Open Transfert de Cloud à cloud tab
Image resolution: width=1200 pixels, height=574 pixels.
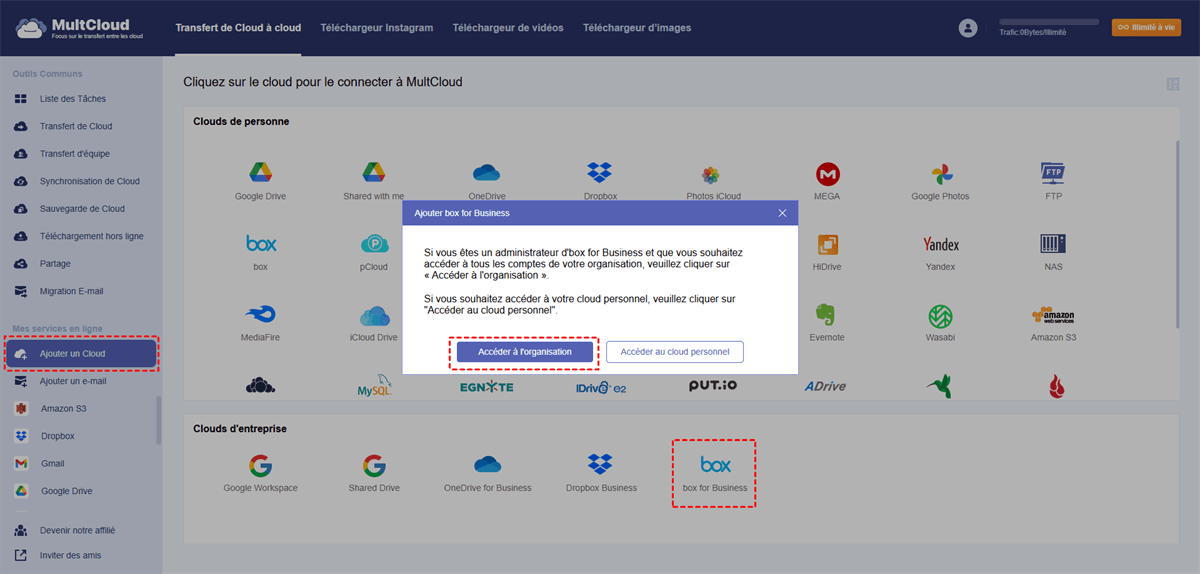(238, 28)
